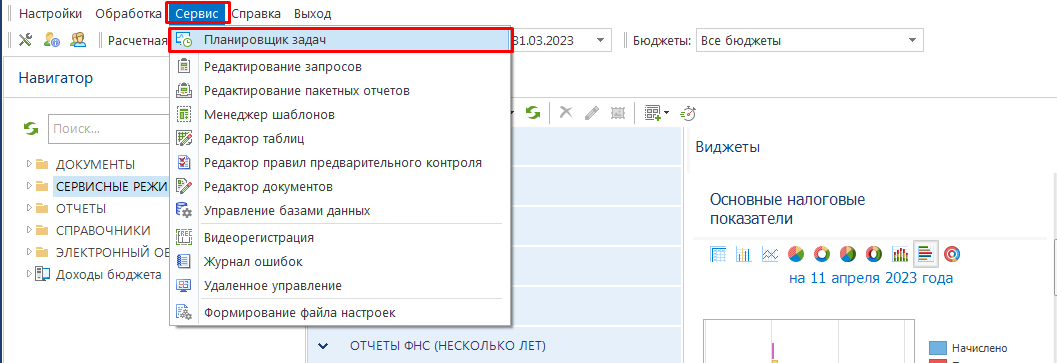Viewport: 1057px width, 363px height.
Task: Click the grey X delete icon
Action: [566, 113]
